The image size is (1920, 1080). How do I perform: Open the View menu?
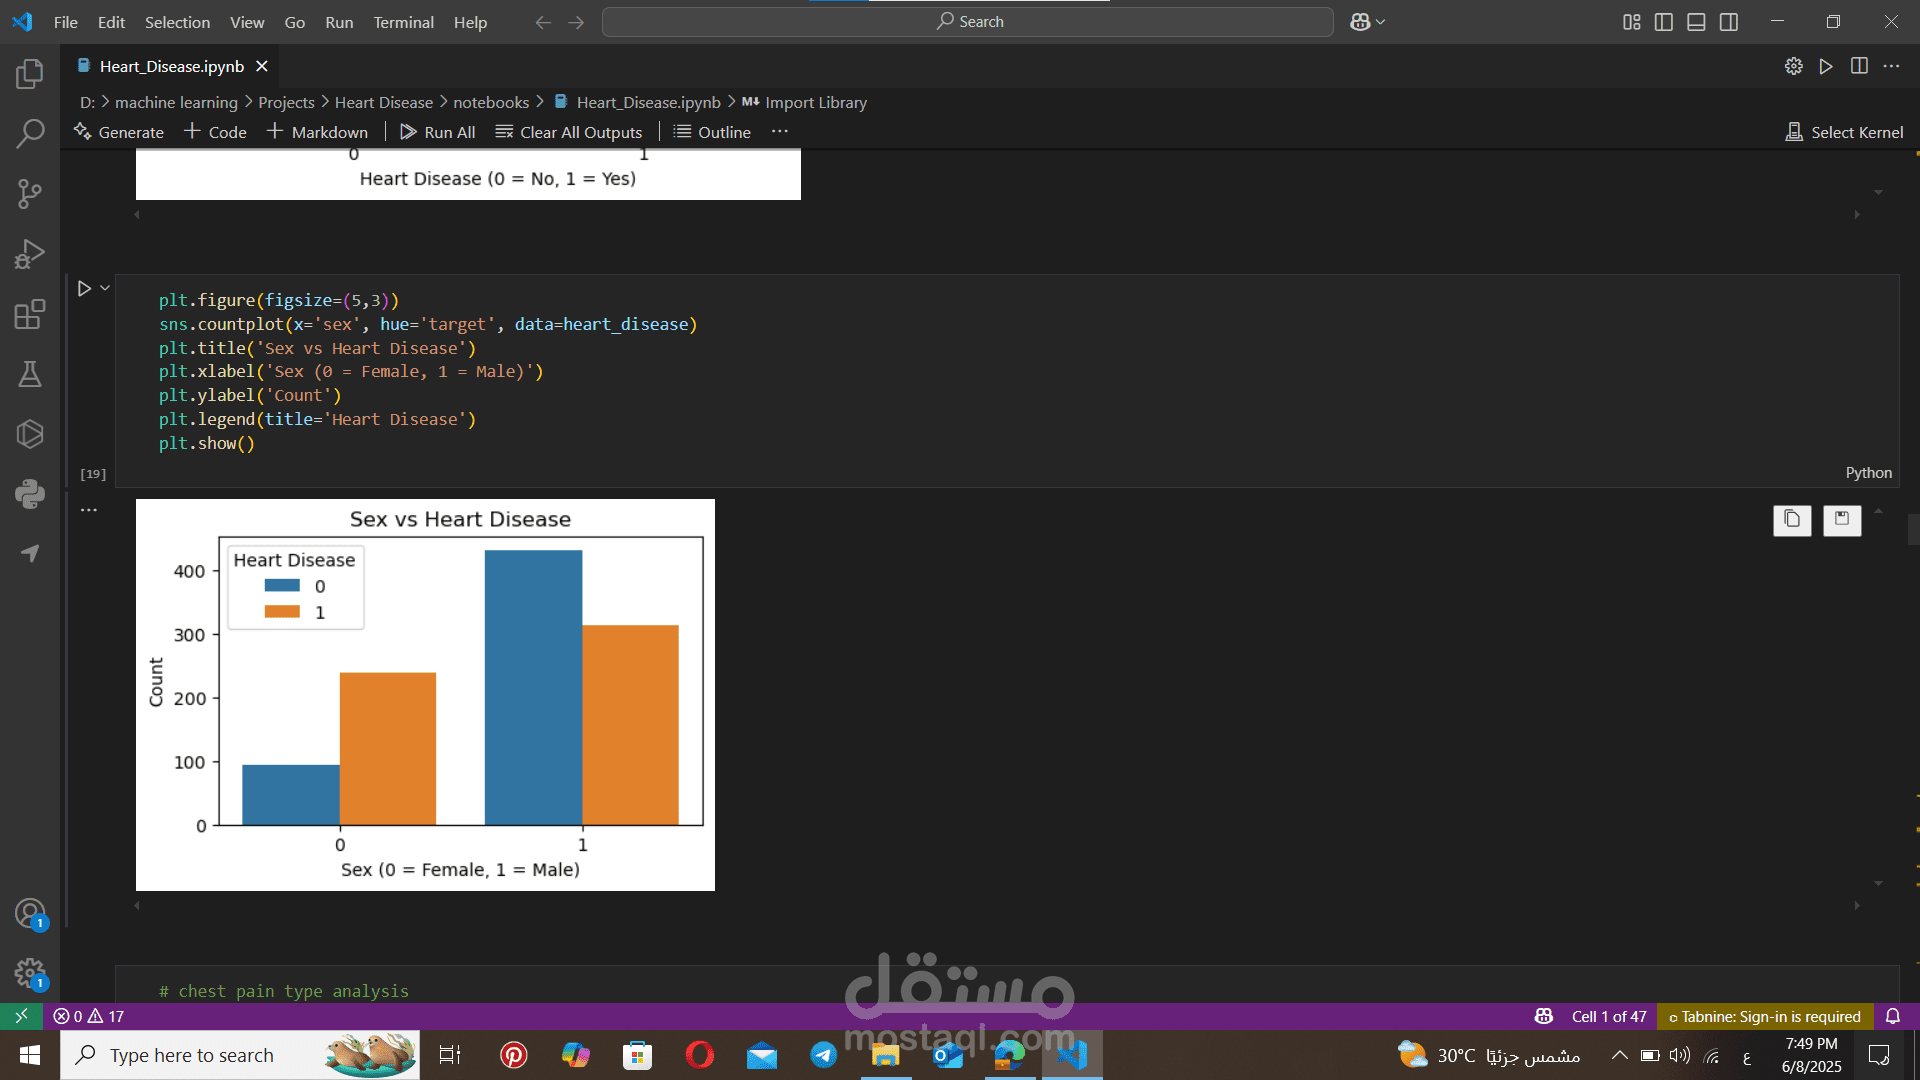tap(247, 22)
